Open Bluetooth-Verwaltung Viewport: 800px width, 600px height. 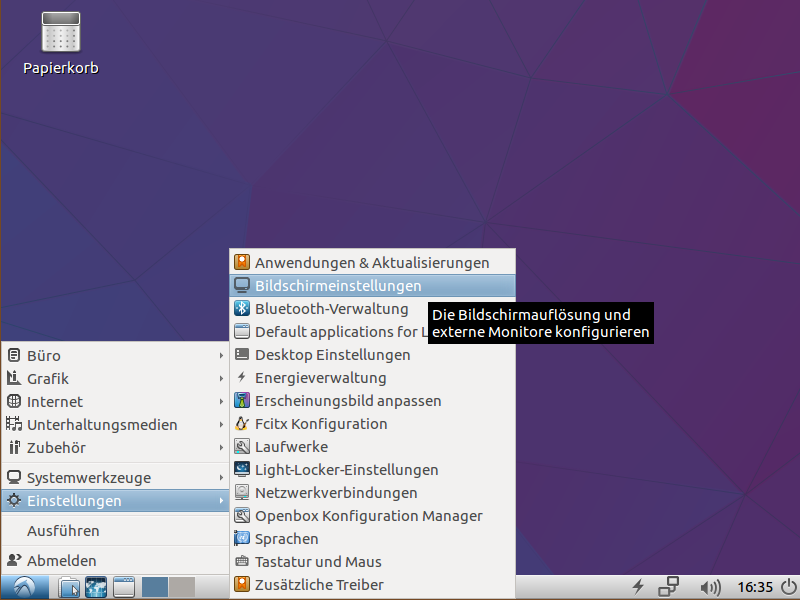point(372,309)
